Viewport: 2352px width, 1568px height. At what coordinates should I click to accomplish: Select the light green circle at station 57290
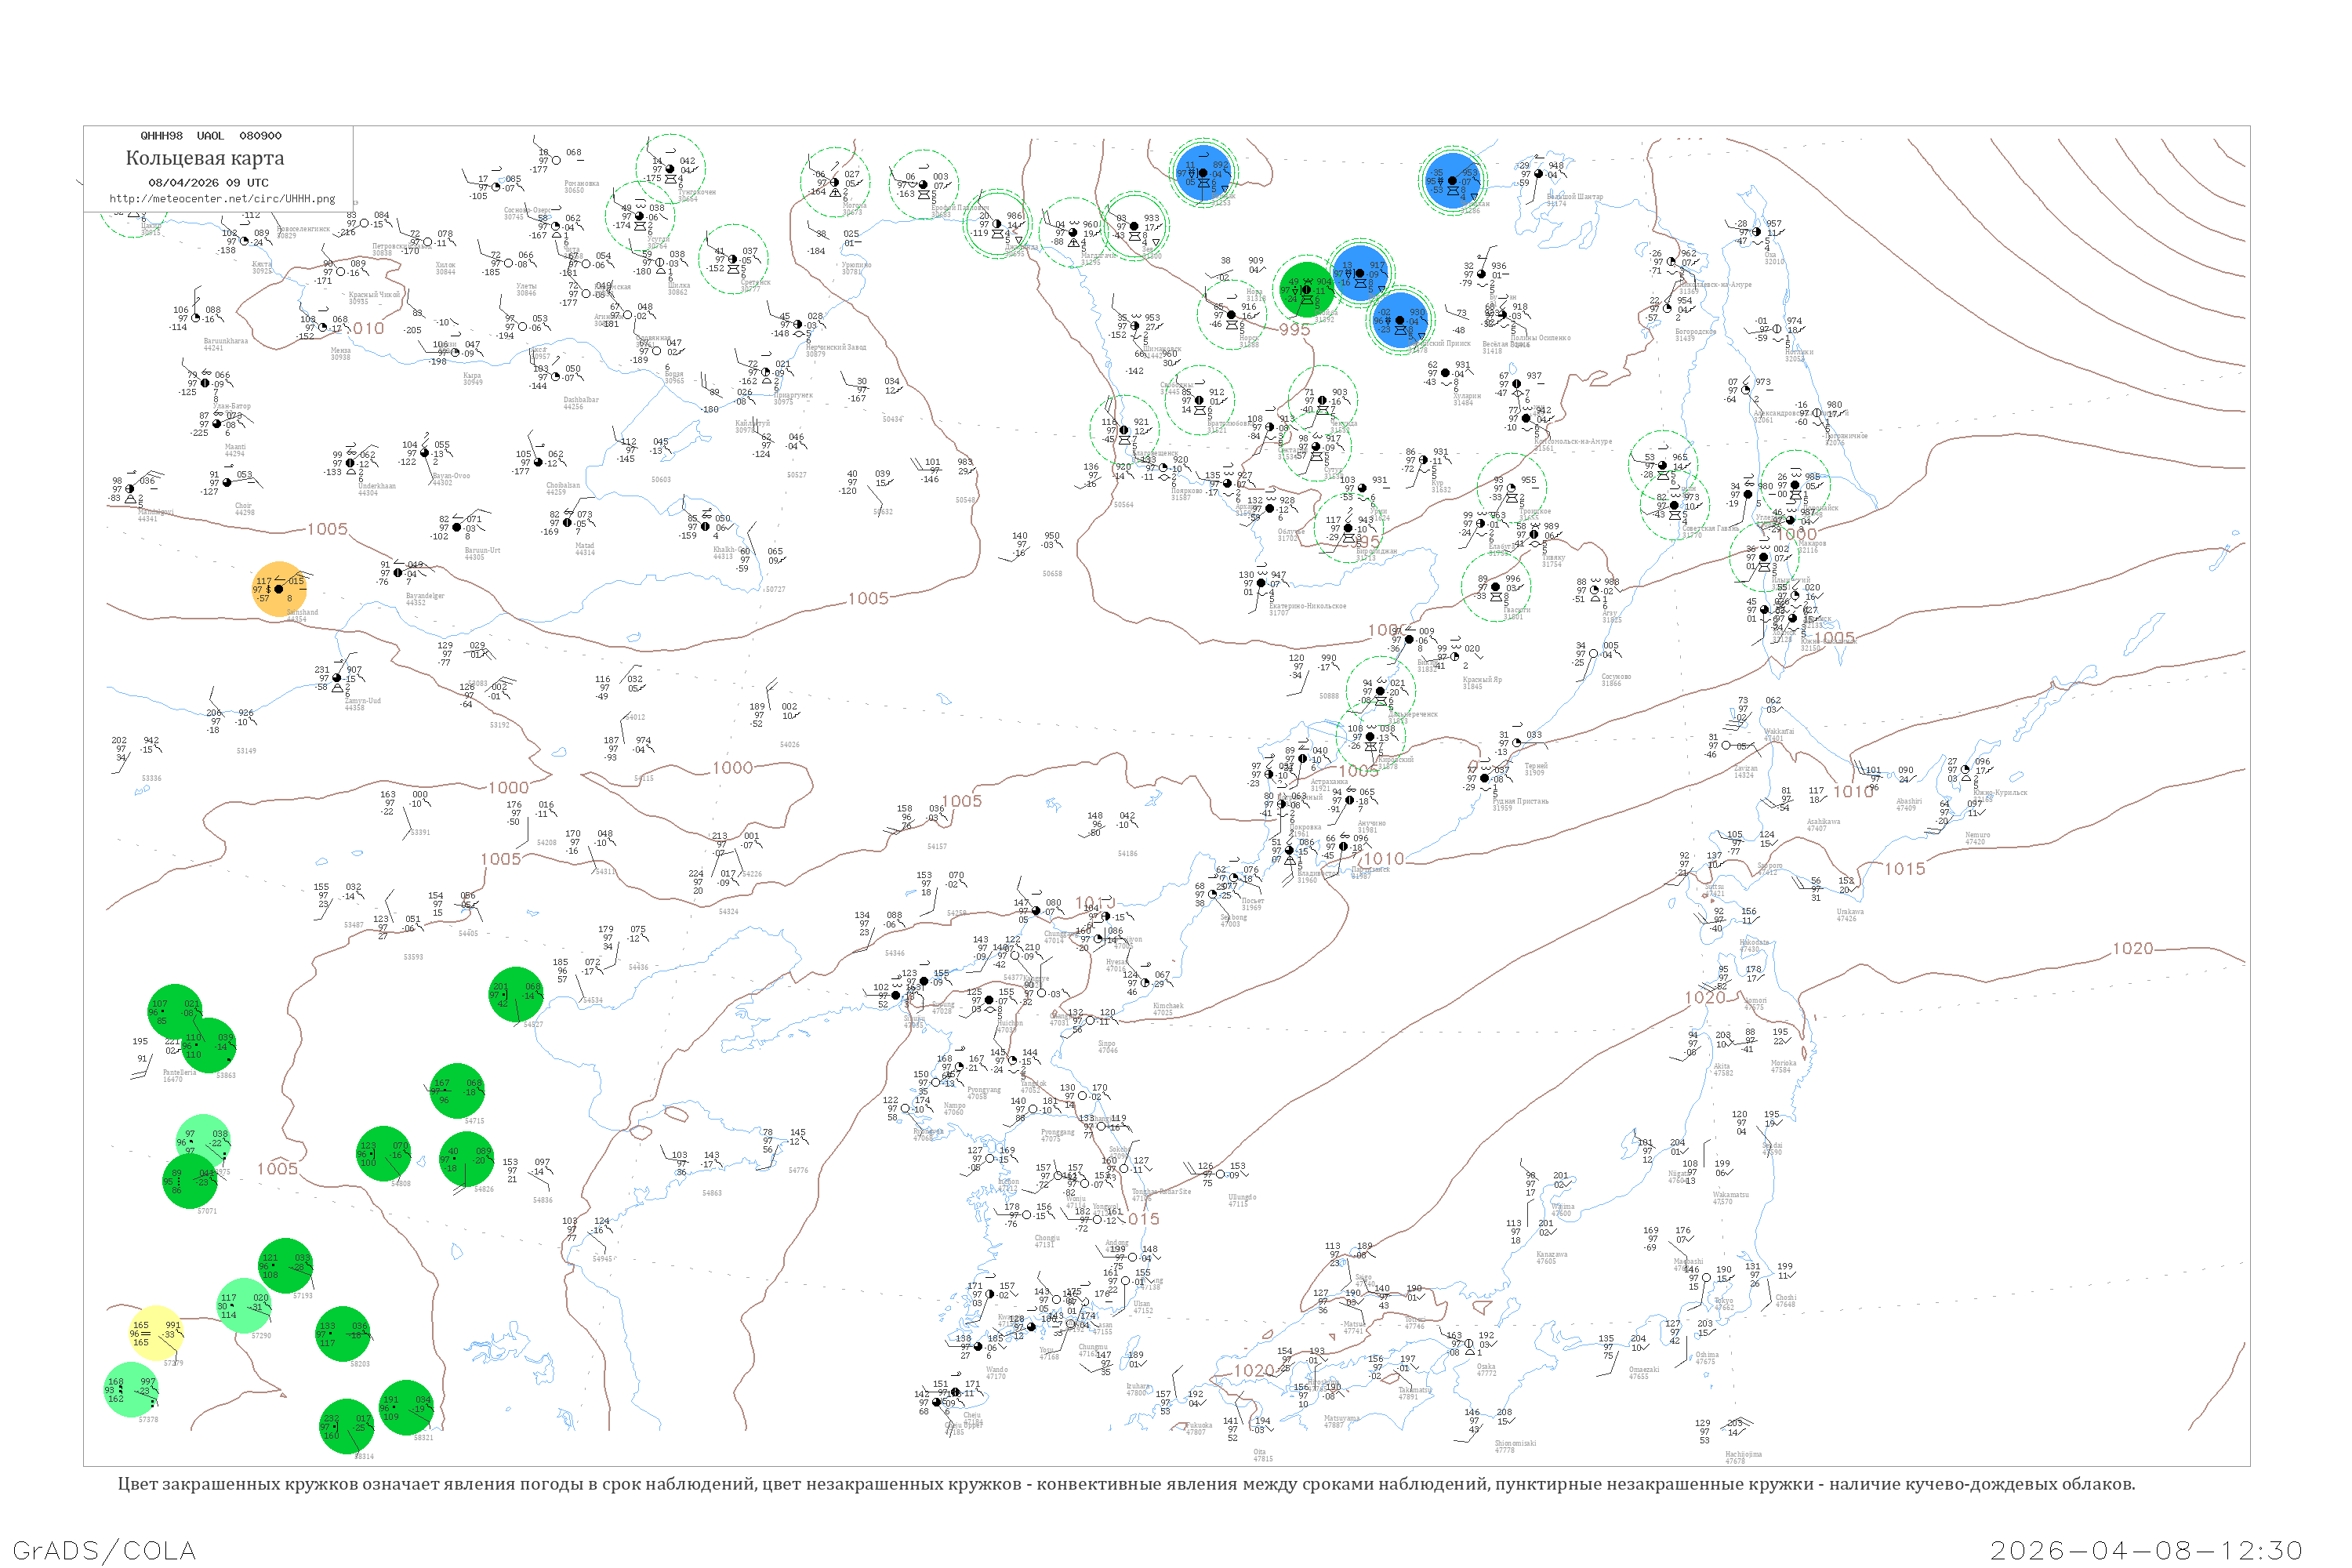pyautogui.click(x=244, y=1305)
